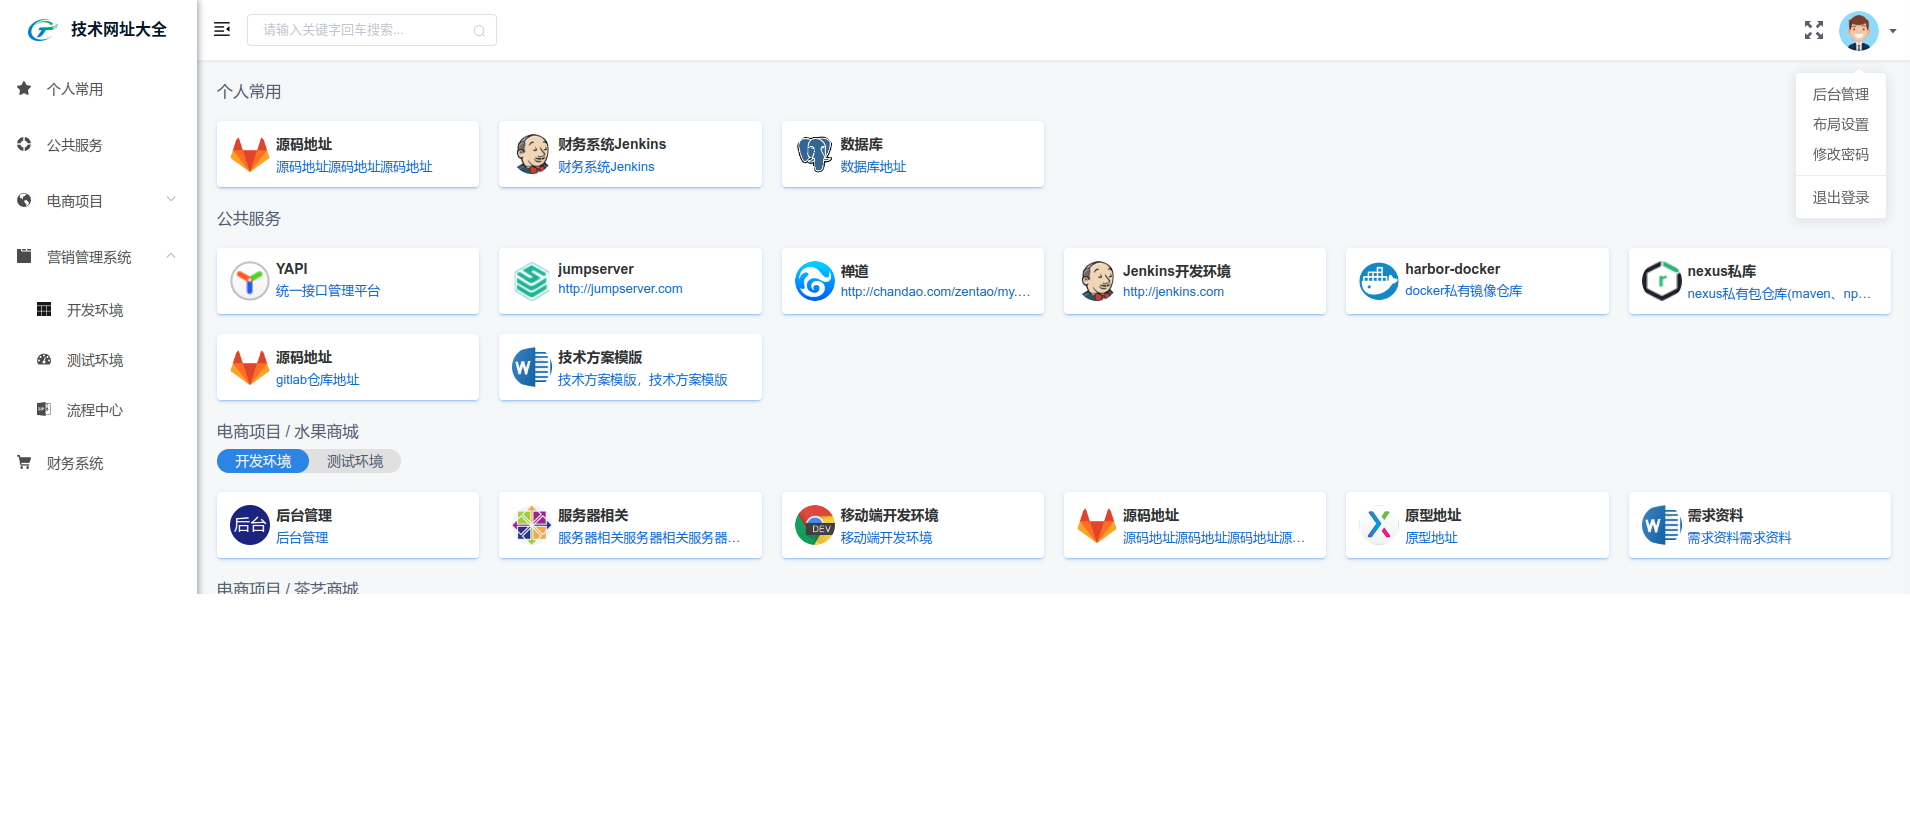Click the YAPI logo icon
1910x826 pixels.
[249, 281]
